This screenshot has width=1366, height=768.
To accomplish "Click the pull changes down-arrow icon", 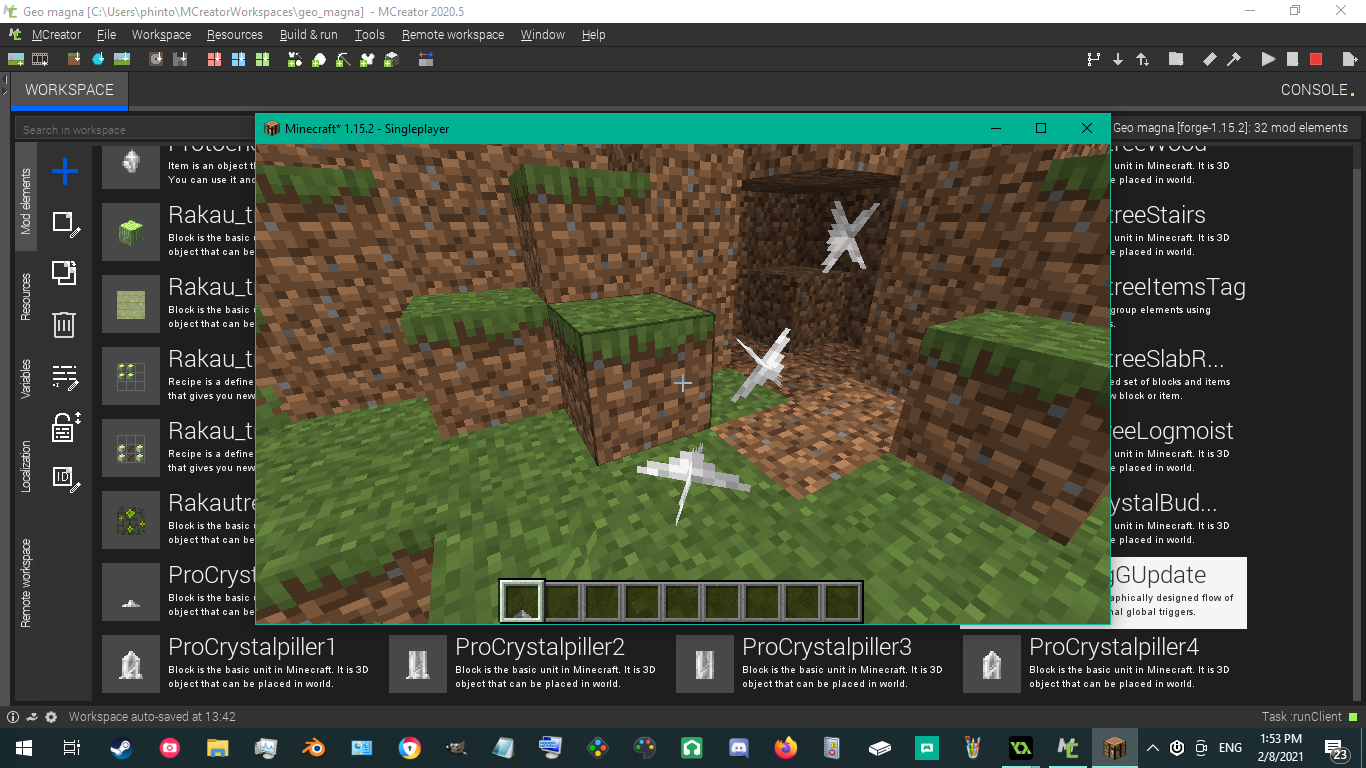I will (1118, 60).
